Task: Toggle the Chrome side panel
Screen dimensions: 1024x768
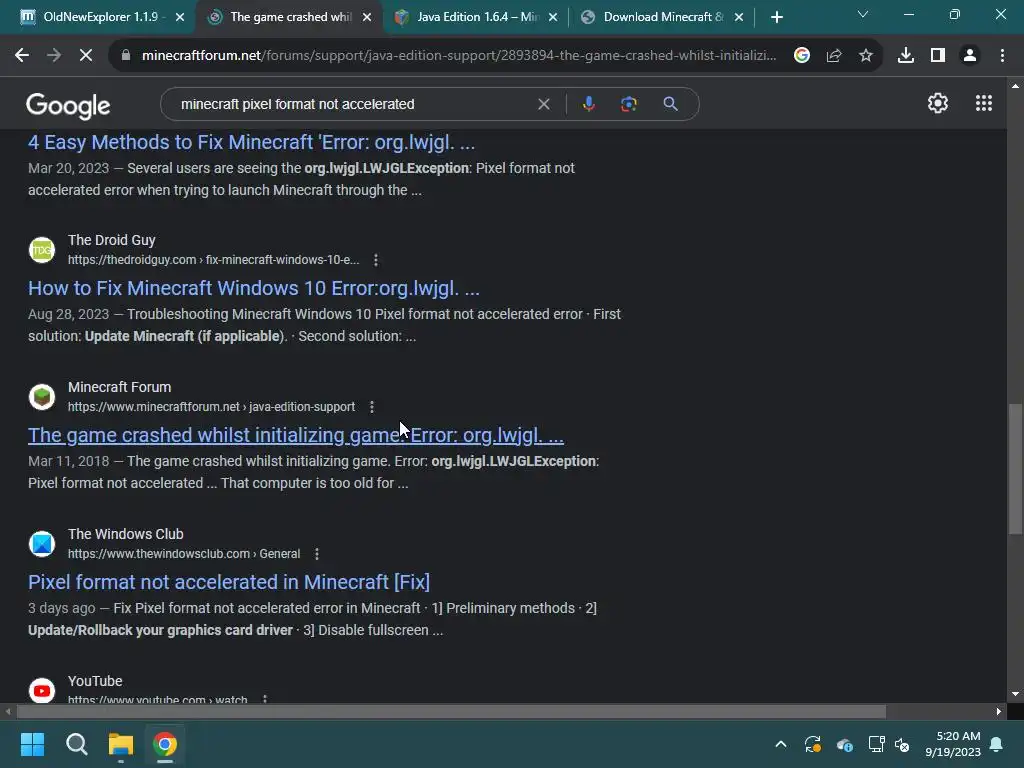Action: coord(938,56)
